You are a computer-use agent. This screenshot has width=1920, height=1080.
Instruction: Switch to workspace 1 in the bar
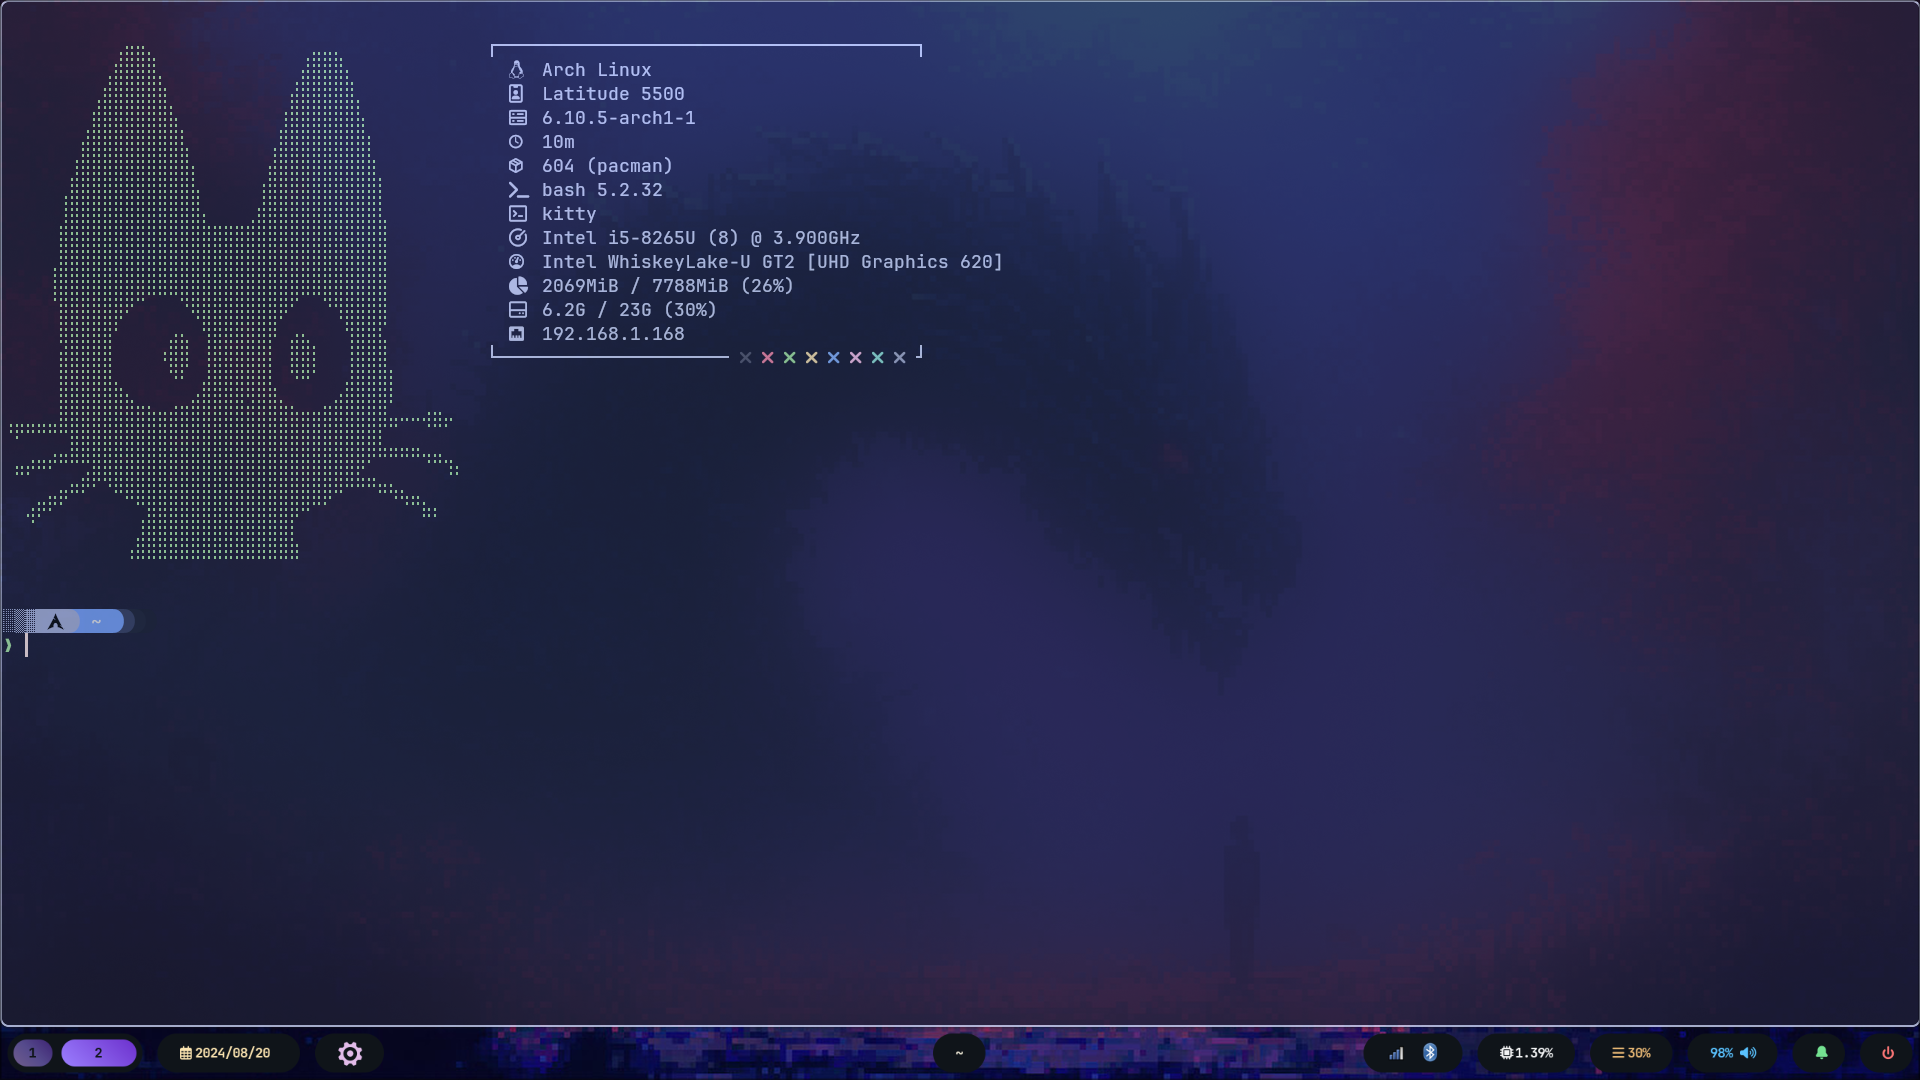point(32,1053)
